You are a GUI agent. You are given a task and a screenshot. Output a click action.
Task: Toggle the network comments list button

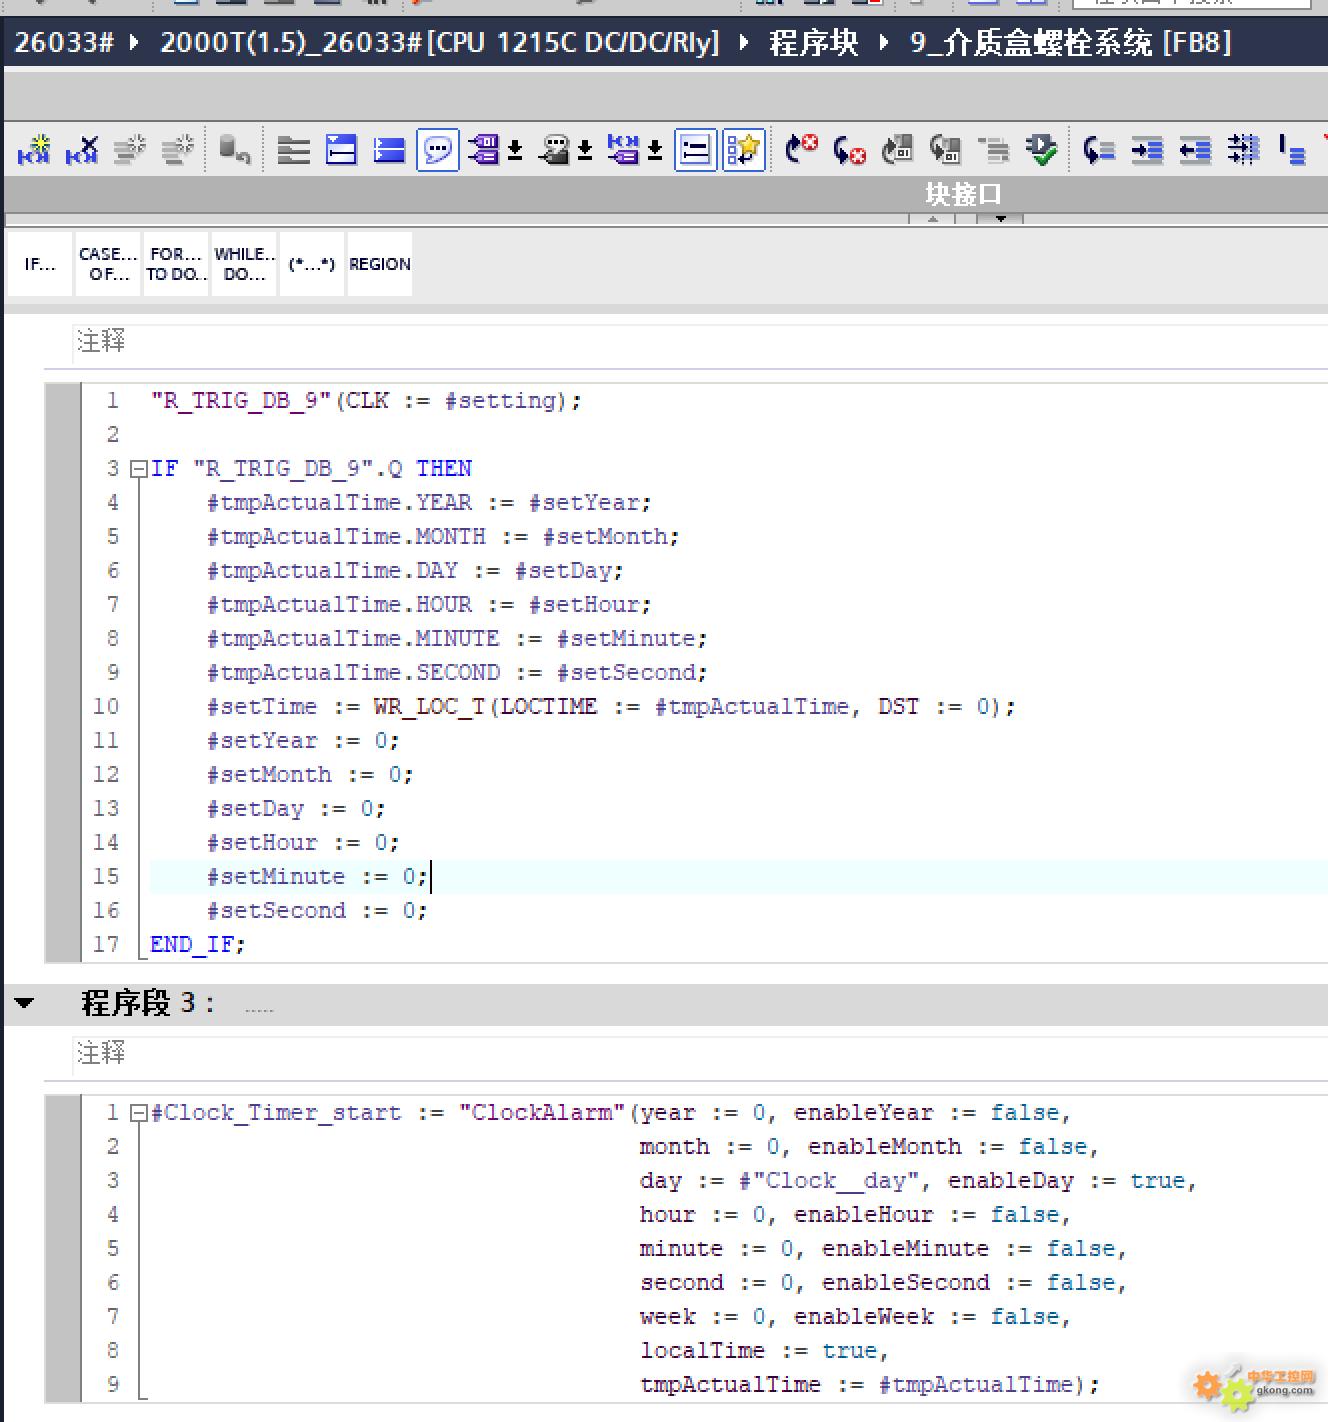(x=695, y=150)
